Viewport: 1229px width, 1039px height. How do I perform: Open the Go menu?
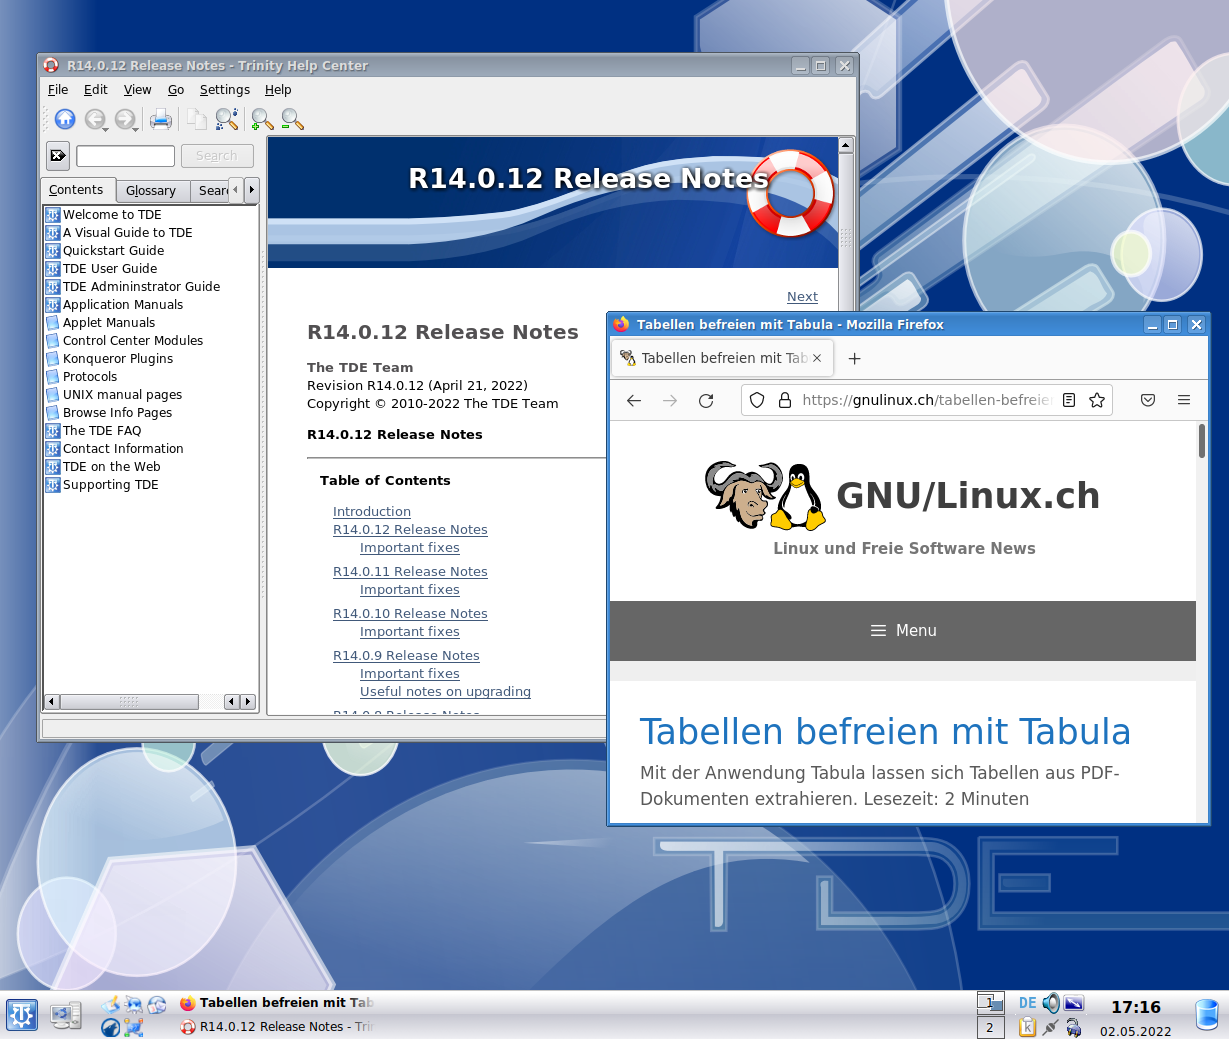pyautogui.click(x=176, y=90)
